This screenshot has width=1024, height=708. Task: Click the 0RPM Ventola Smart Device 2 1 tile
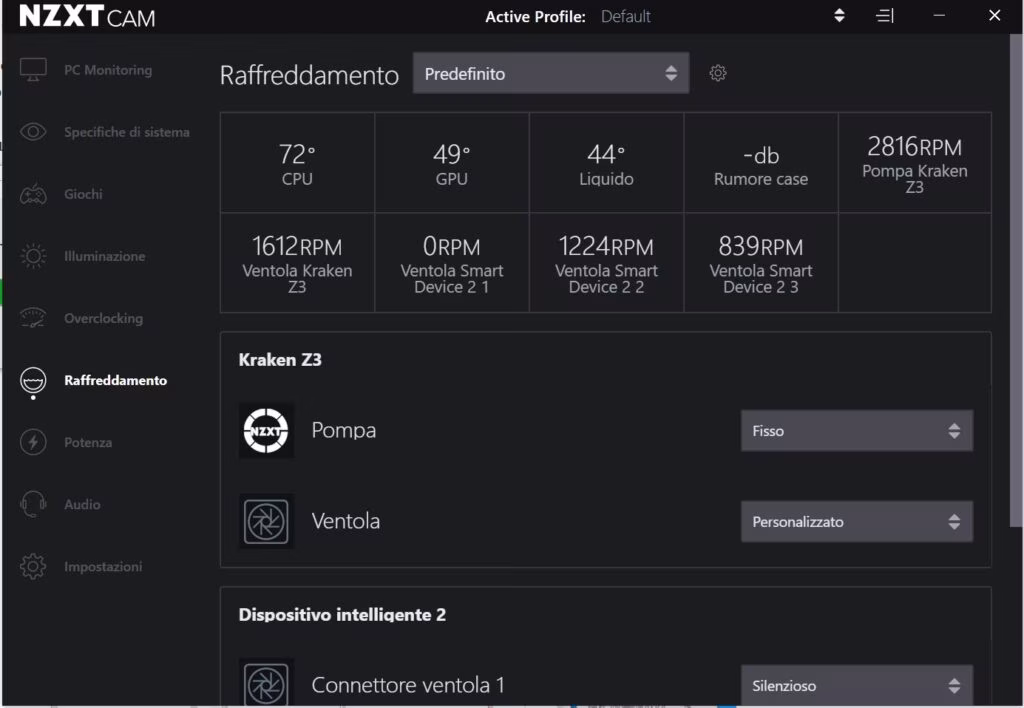coord(452,263)
